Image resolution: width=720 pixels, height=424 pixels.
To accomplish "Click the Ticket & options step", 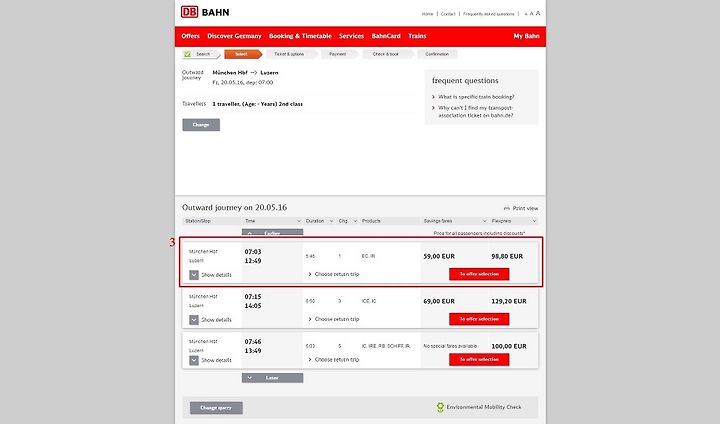I will 290,54.
